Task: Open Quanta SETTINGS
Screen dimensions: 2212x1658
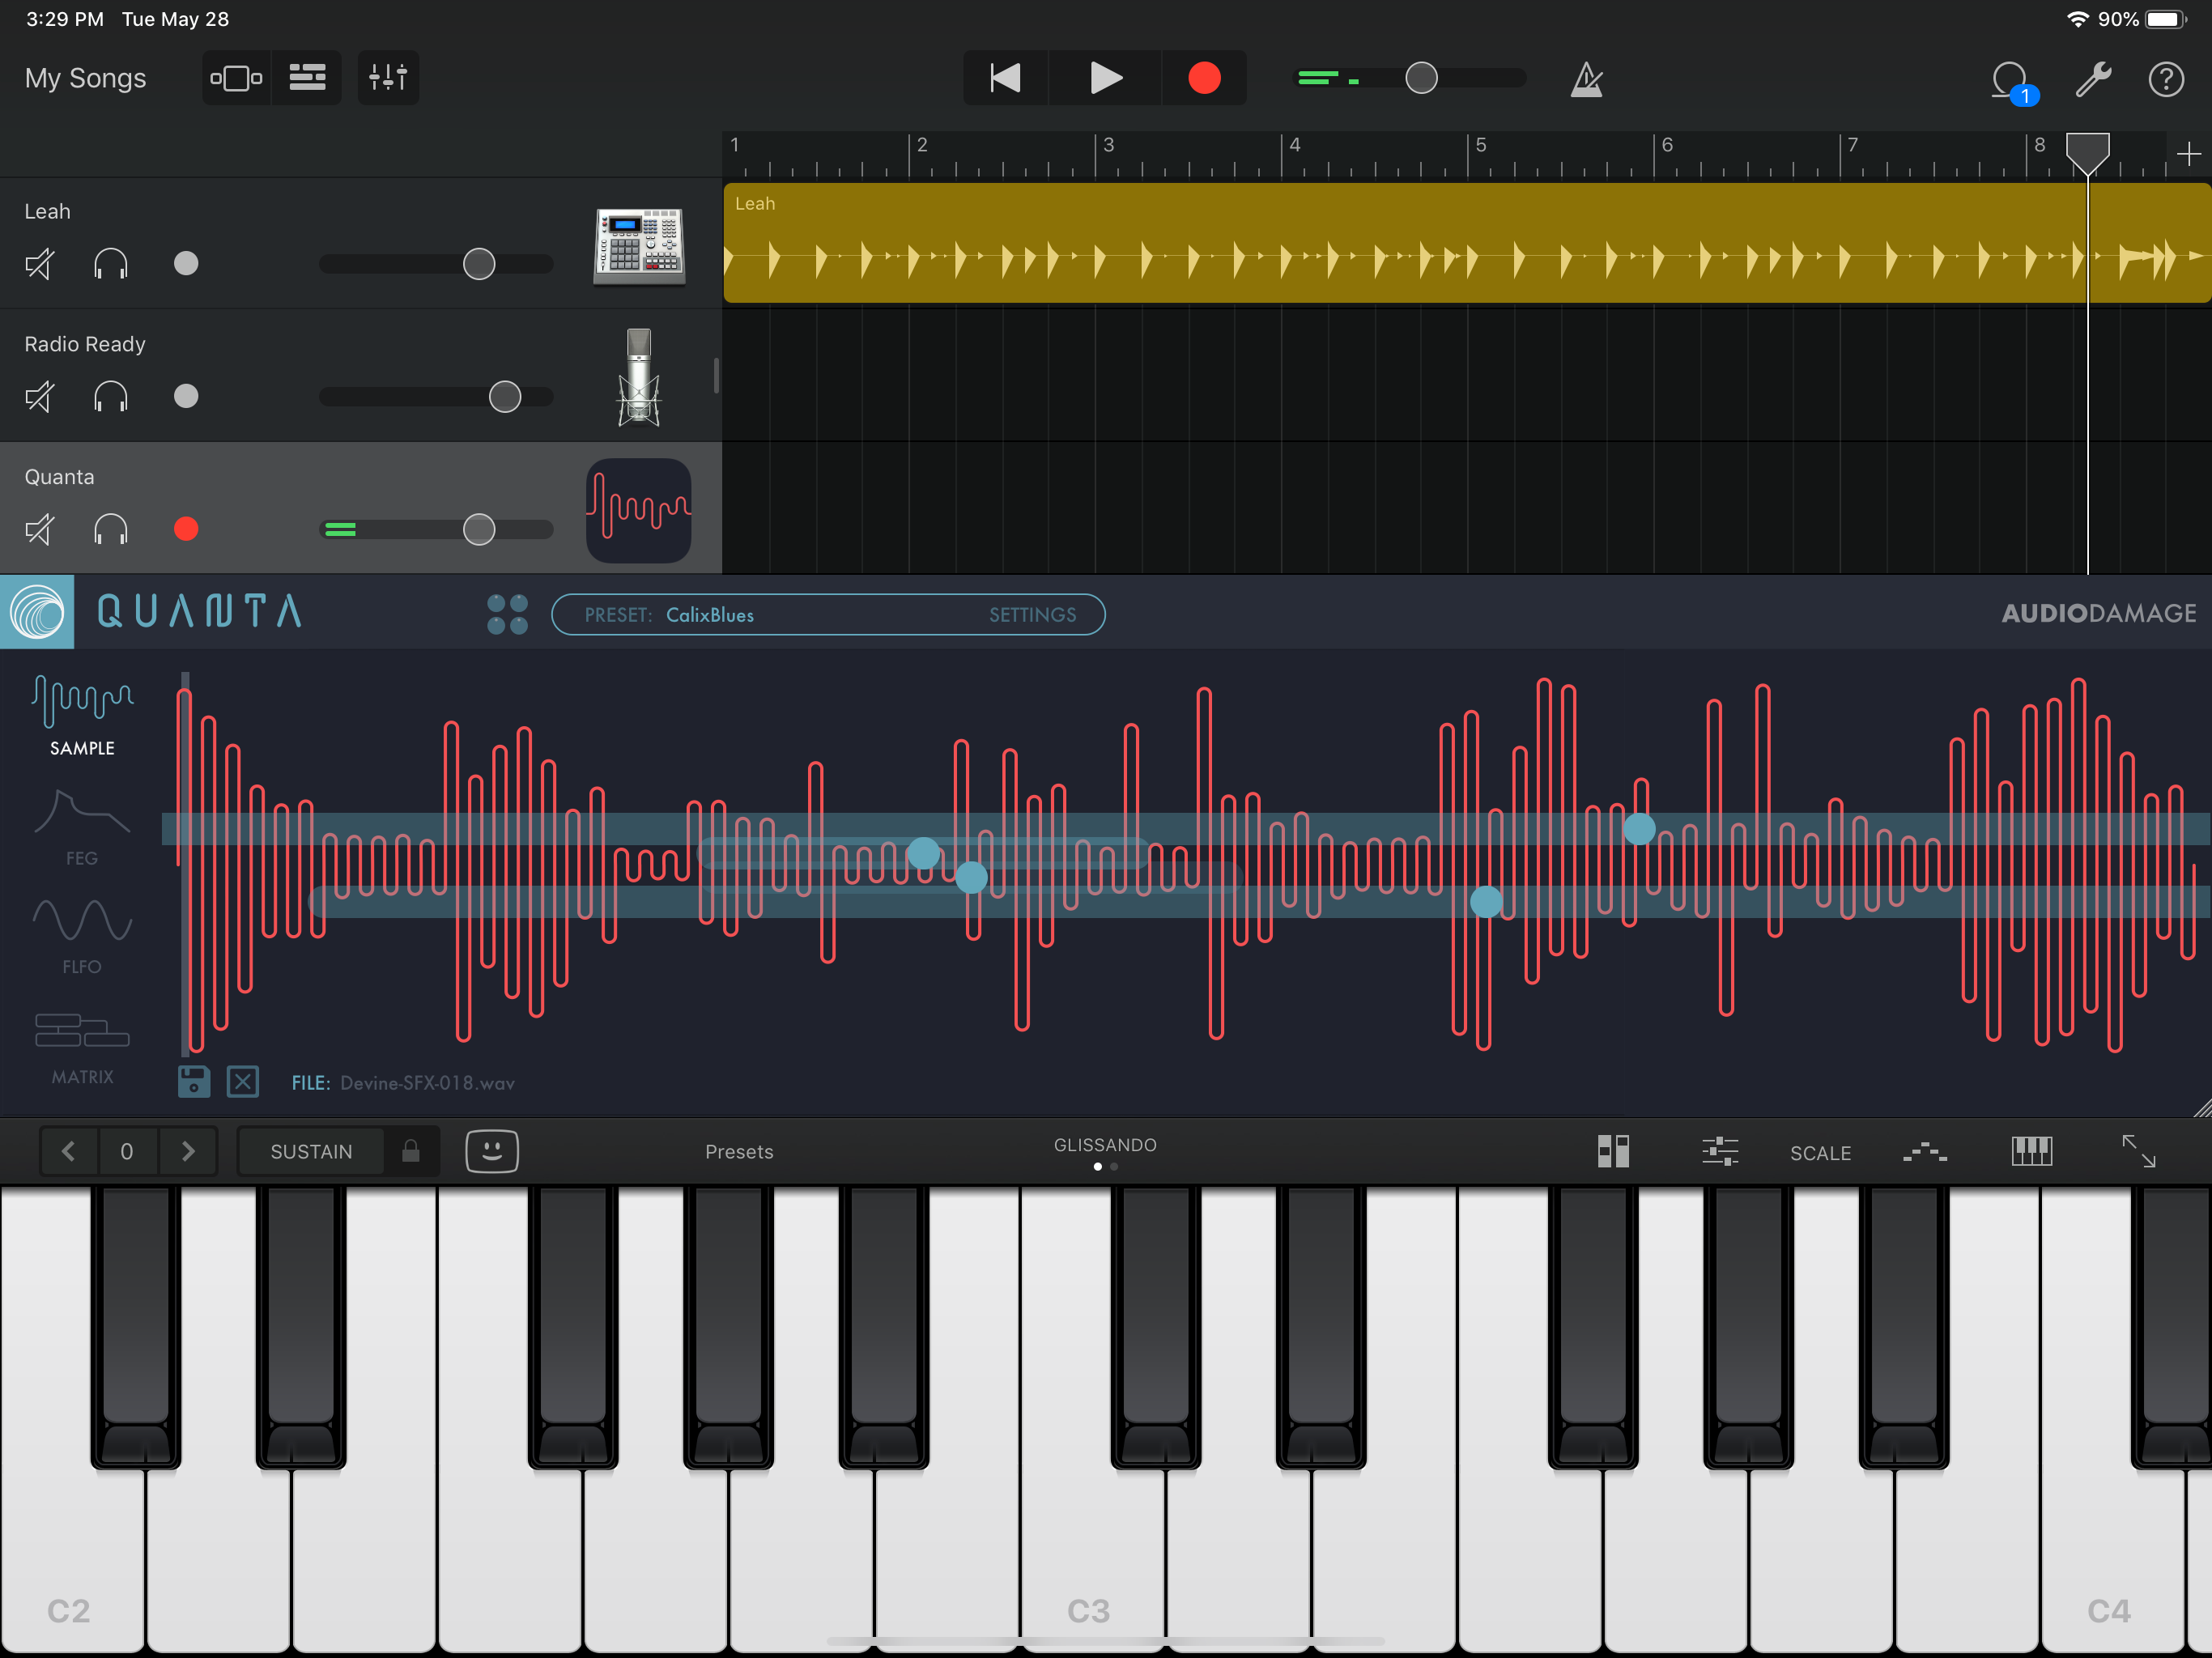Action: tap(1032, 615)
